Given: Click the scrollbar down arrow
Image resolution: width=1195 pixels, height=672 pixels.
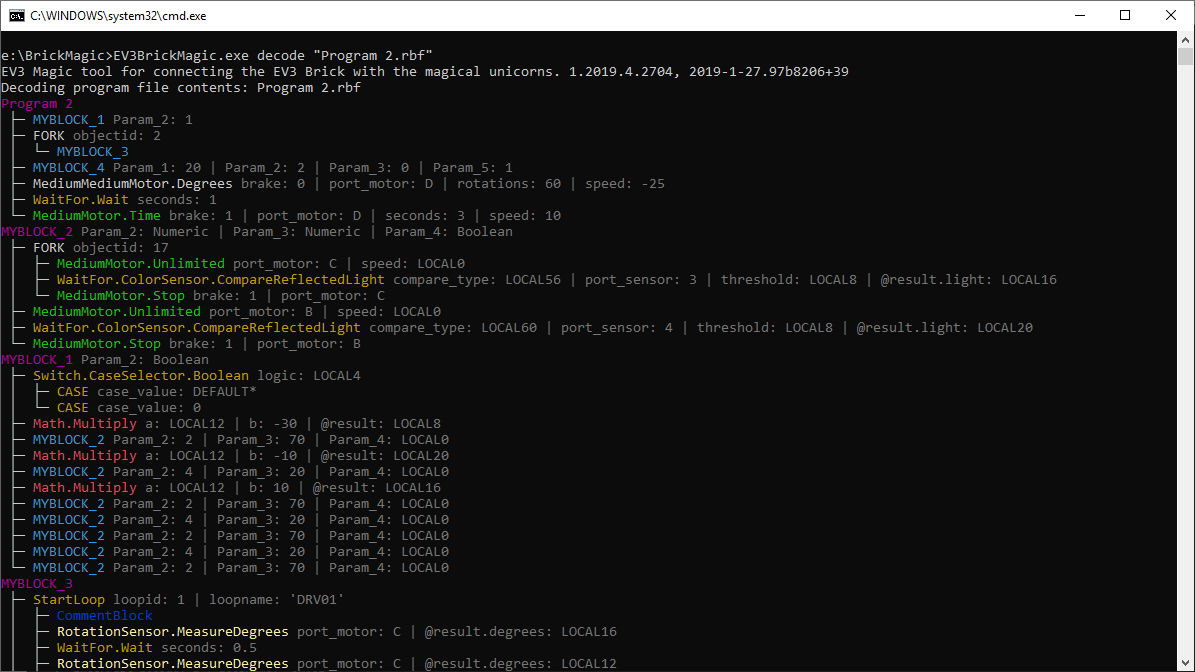Looking at the screenshot, I should tap(1186, 663).
